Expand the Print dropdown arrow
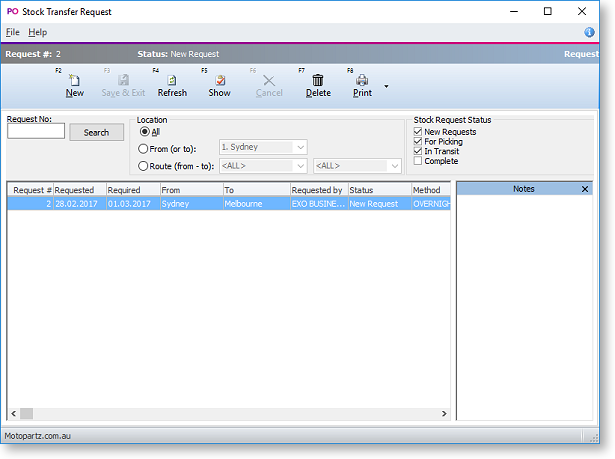615x459 pixels. pyautogui.click(x=387, y=86)
